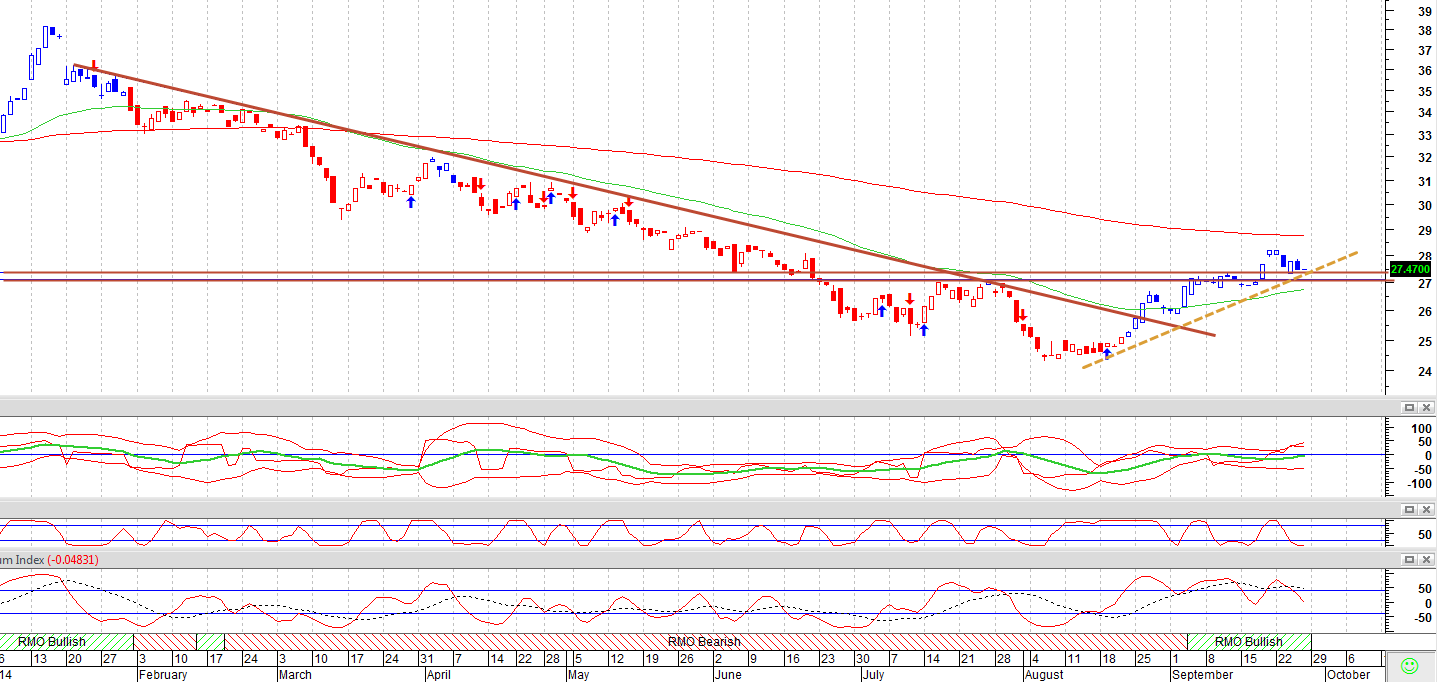Close the Momentum Index panel
The image size is (1438, 682).
(1425, 561)
